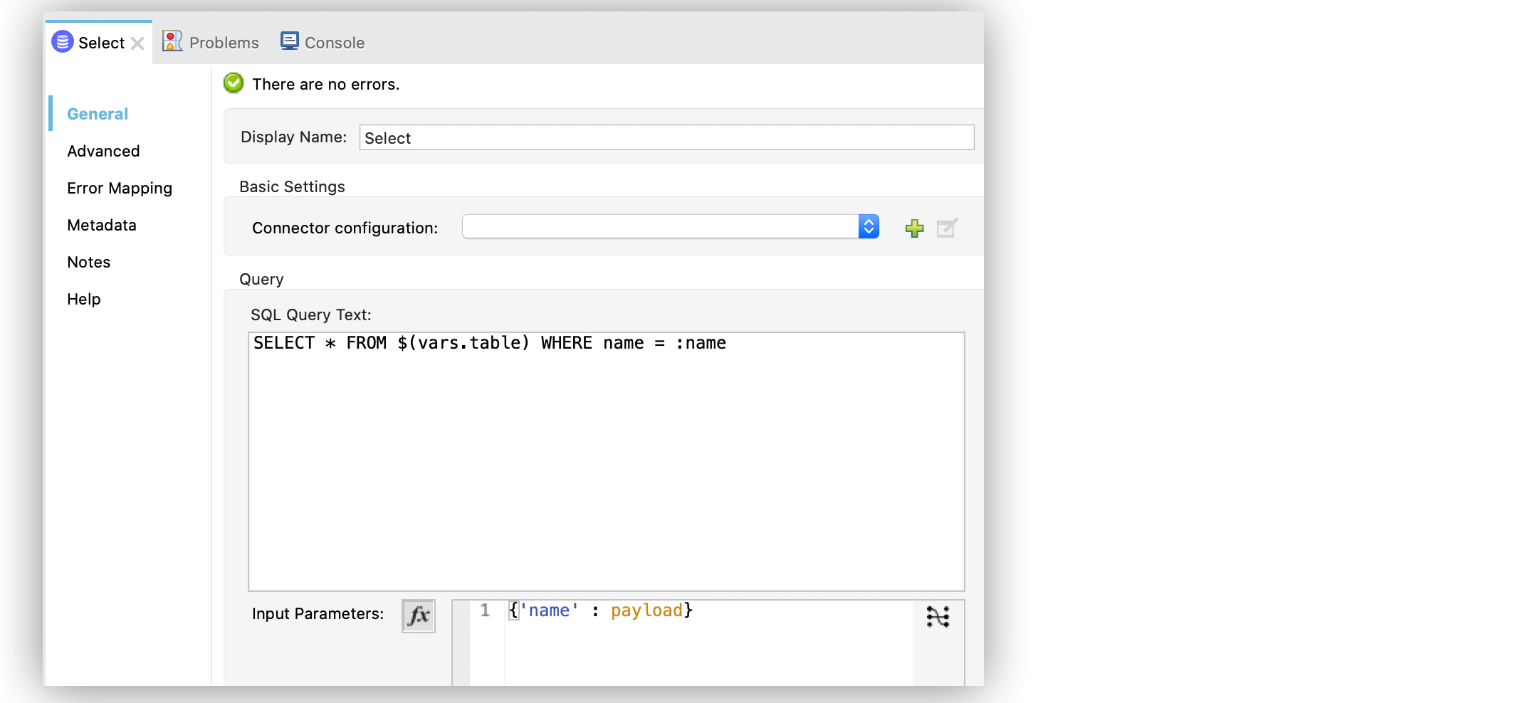Go to the Advanced settings section

[103, 151]
